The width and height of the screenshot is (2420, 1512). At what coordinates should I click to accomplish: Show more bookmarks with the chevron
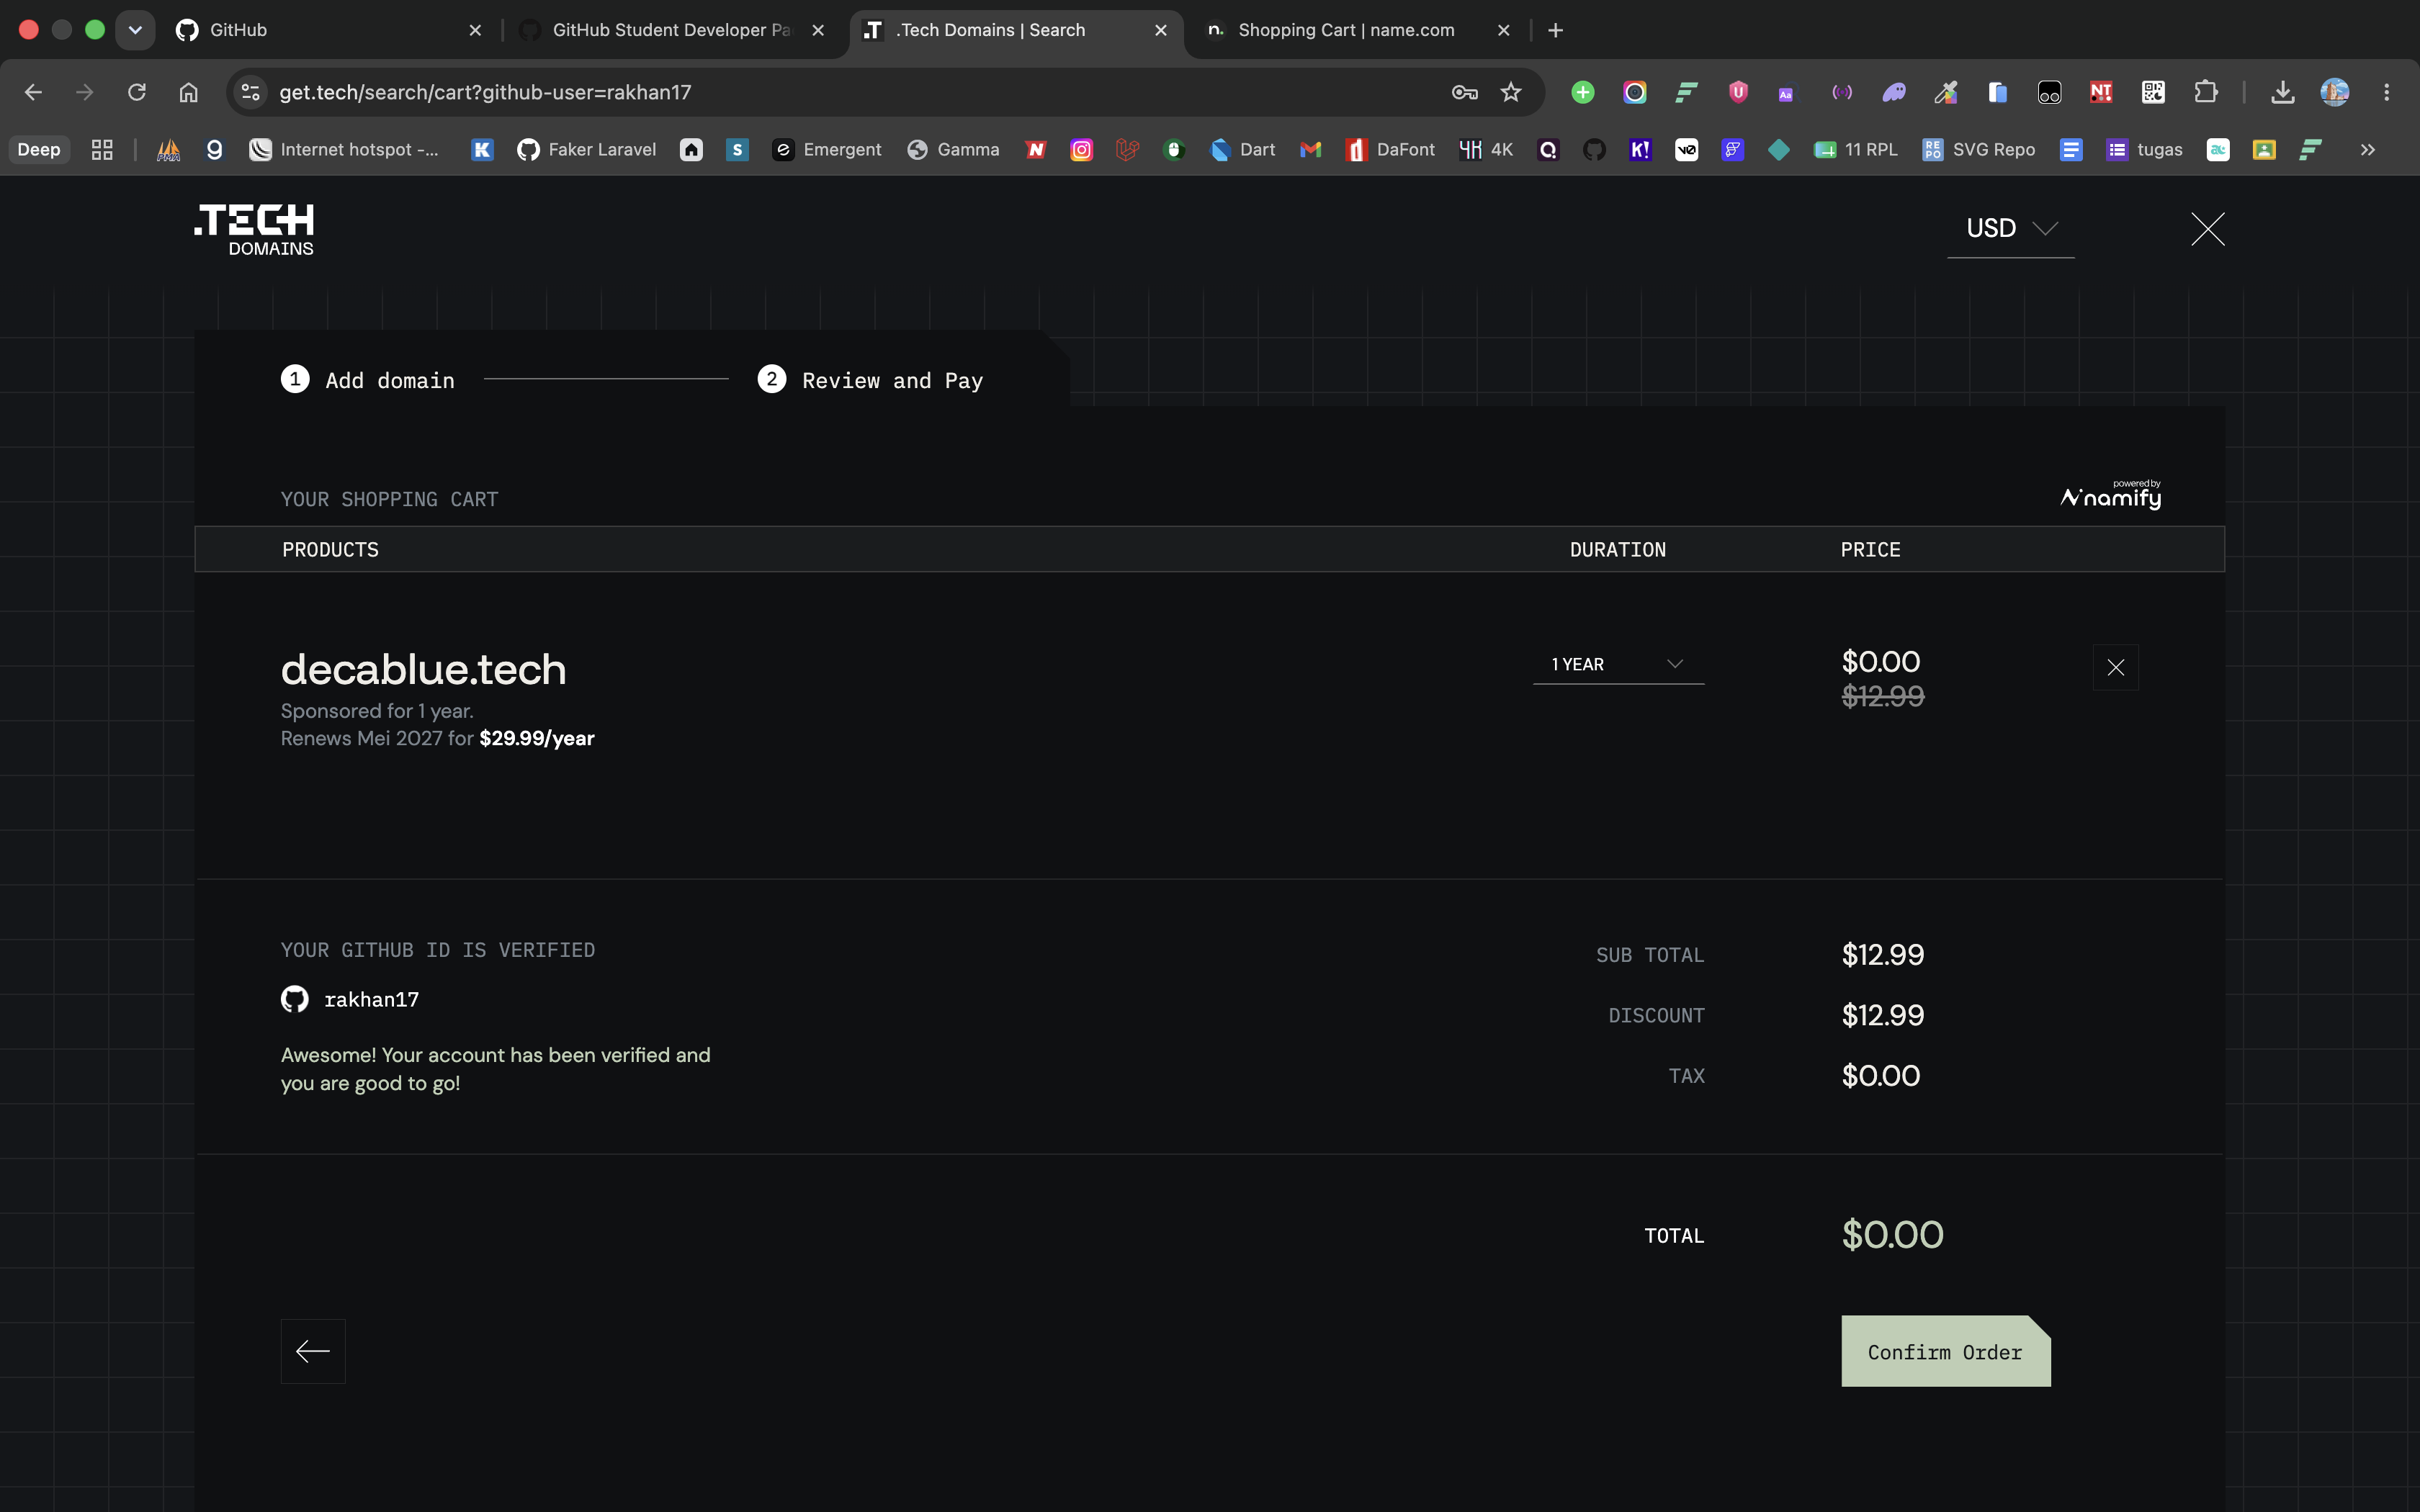[2367, 149]
